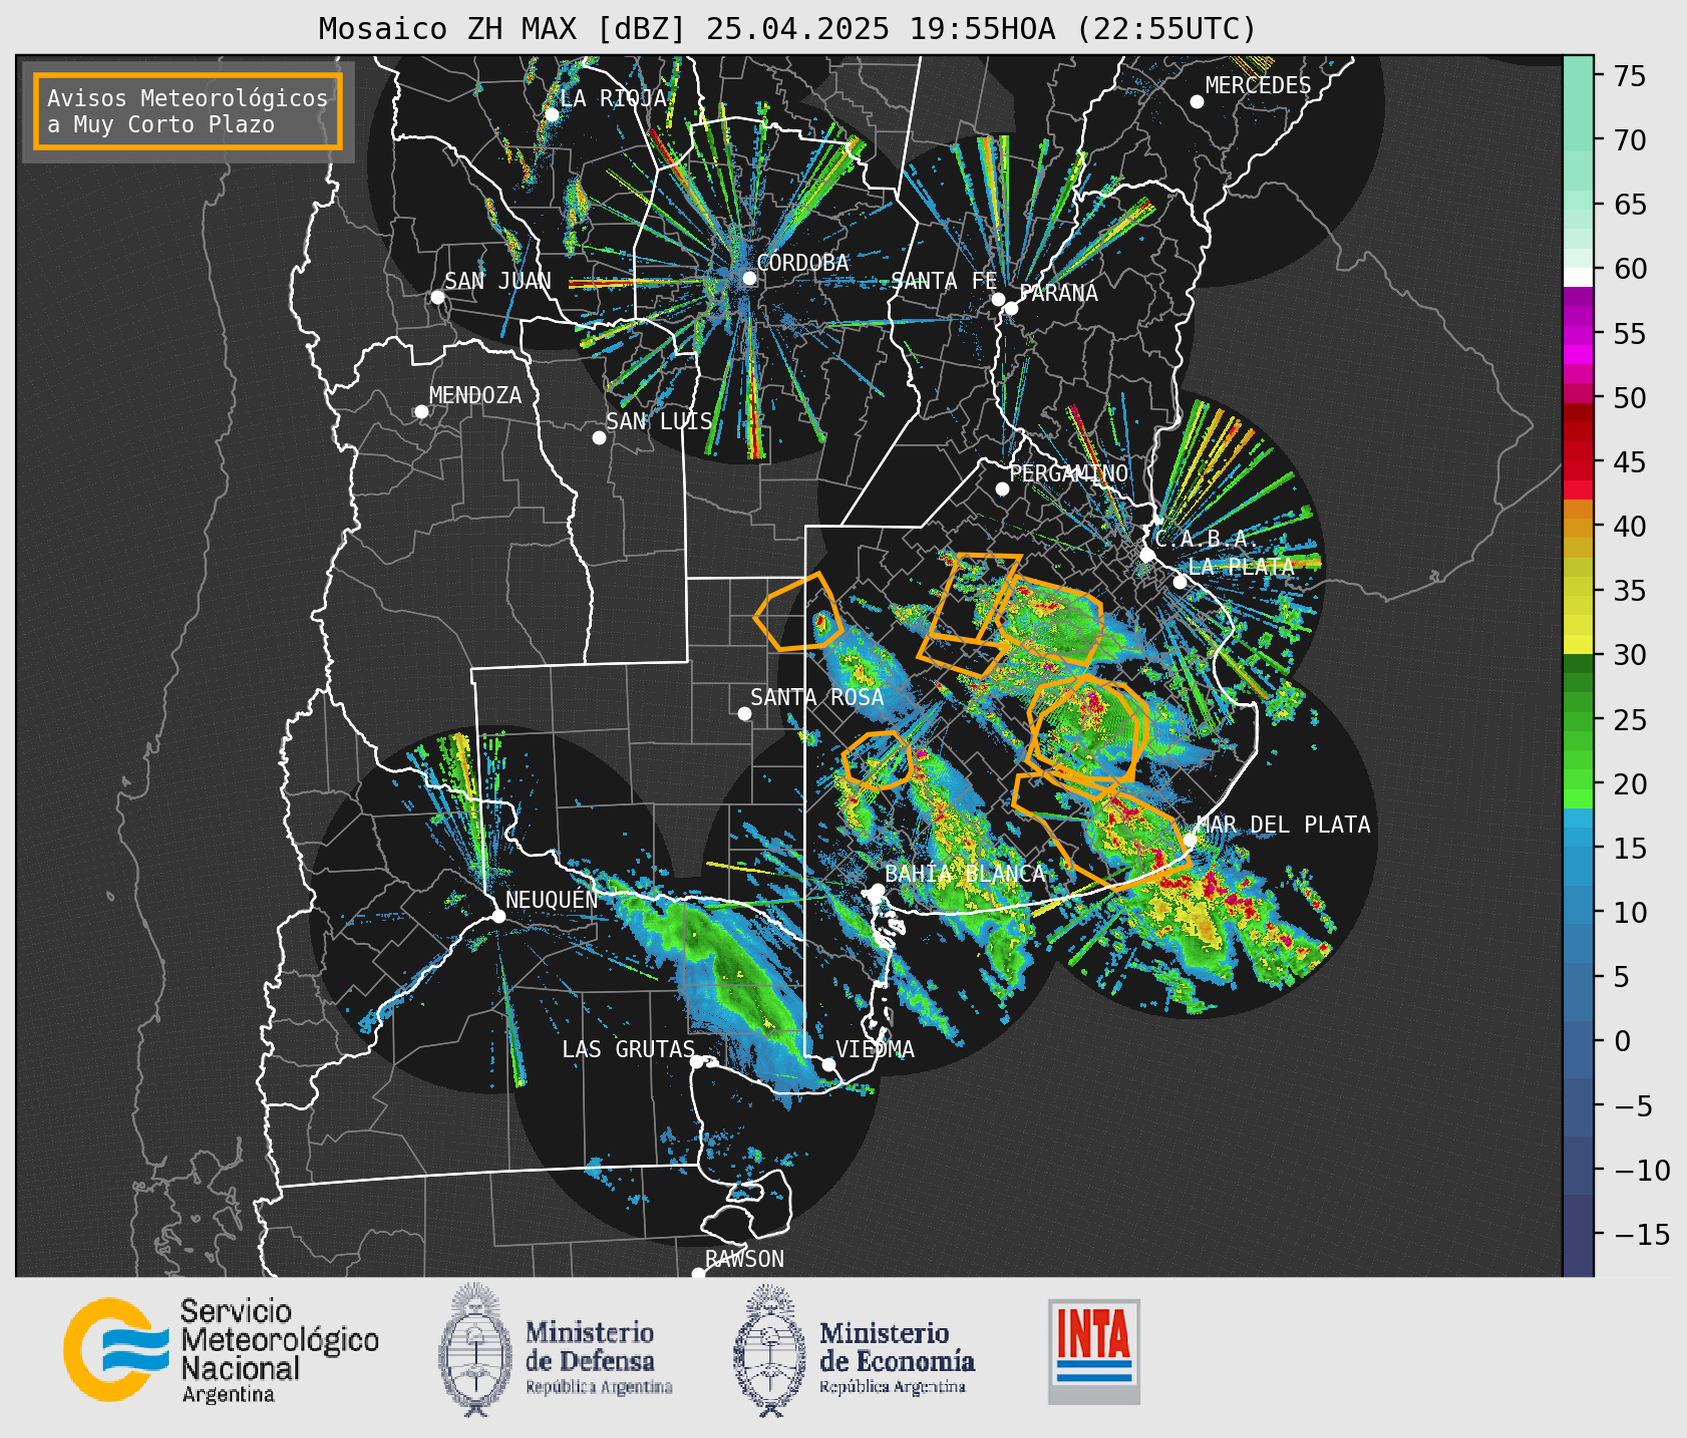Click the colorbar tick label 75
Viewport: 1687px width, 1438px height.
point(1629,76)
